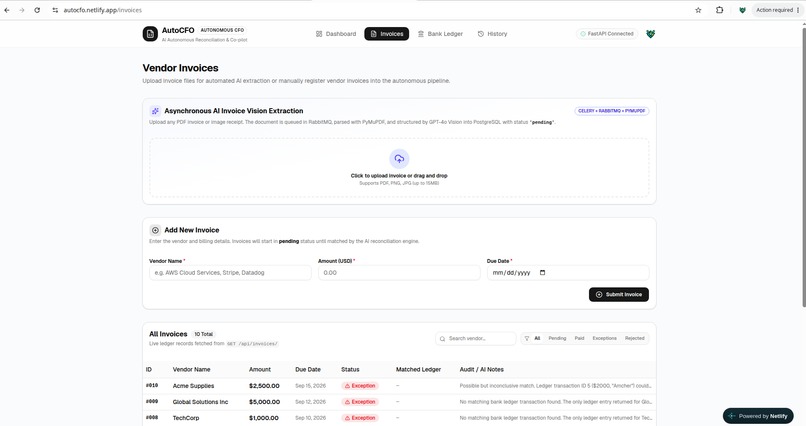
Task: Click the browser address bar URL
Action: (x=103, y=10)
